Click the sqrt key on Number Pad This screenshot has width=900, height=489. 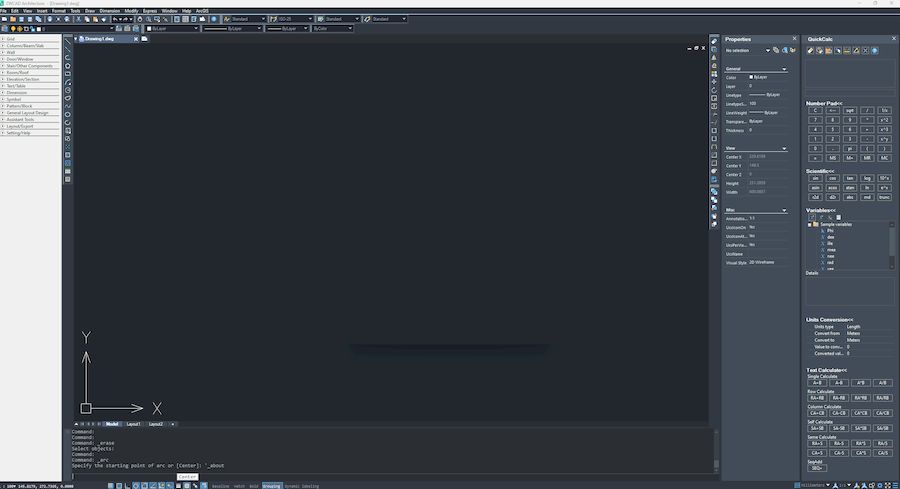point(849,110)
